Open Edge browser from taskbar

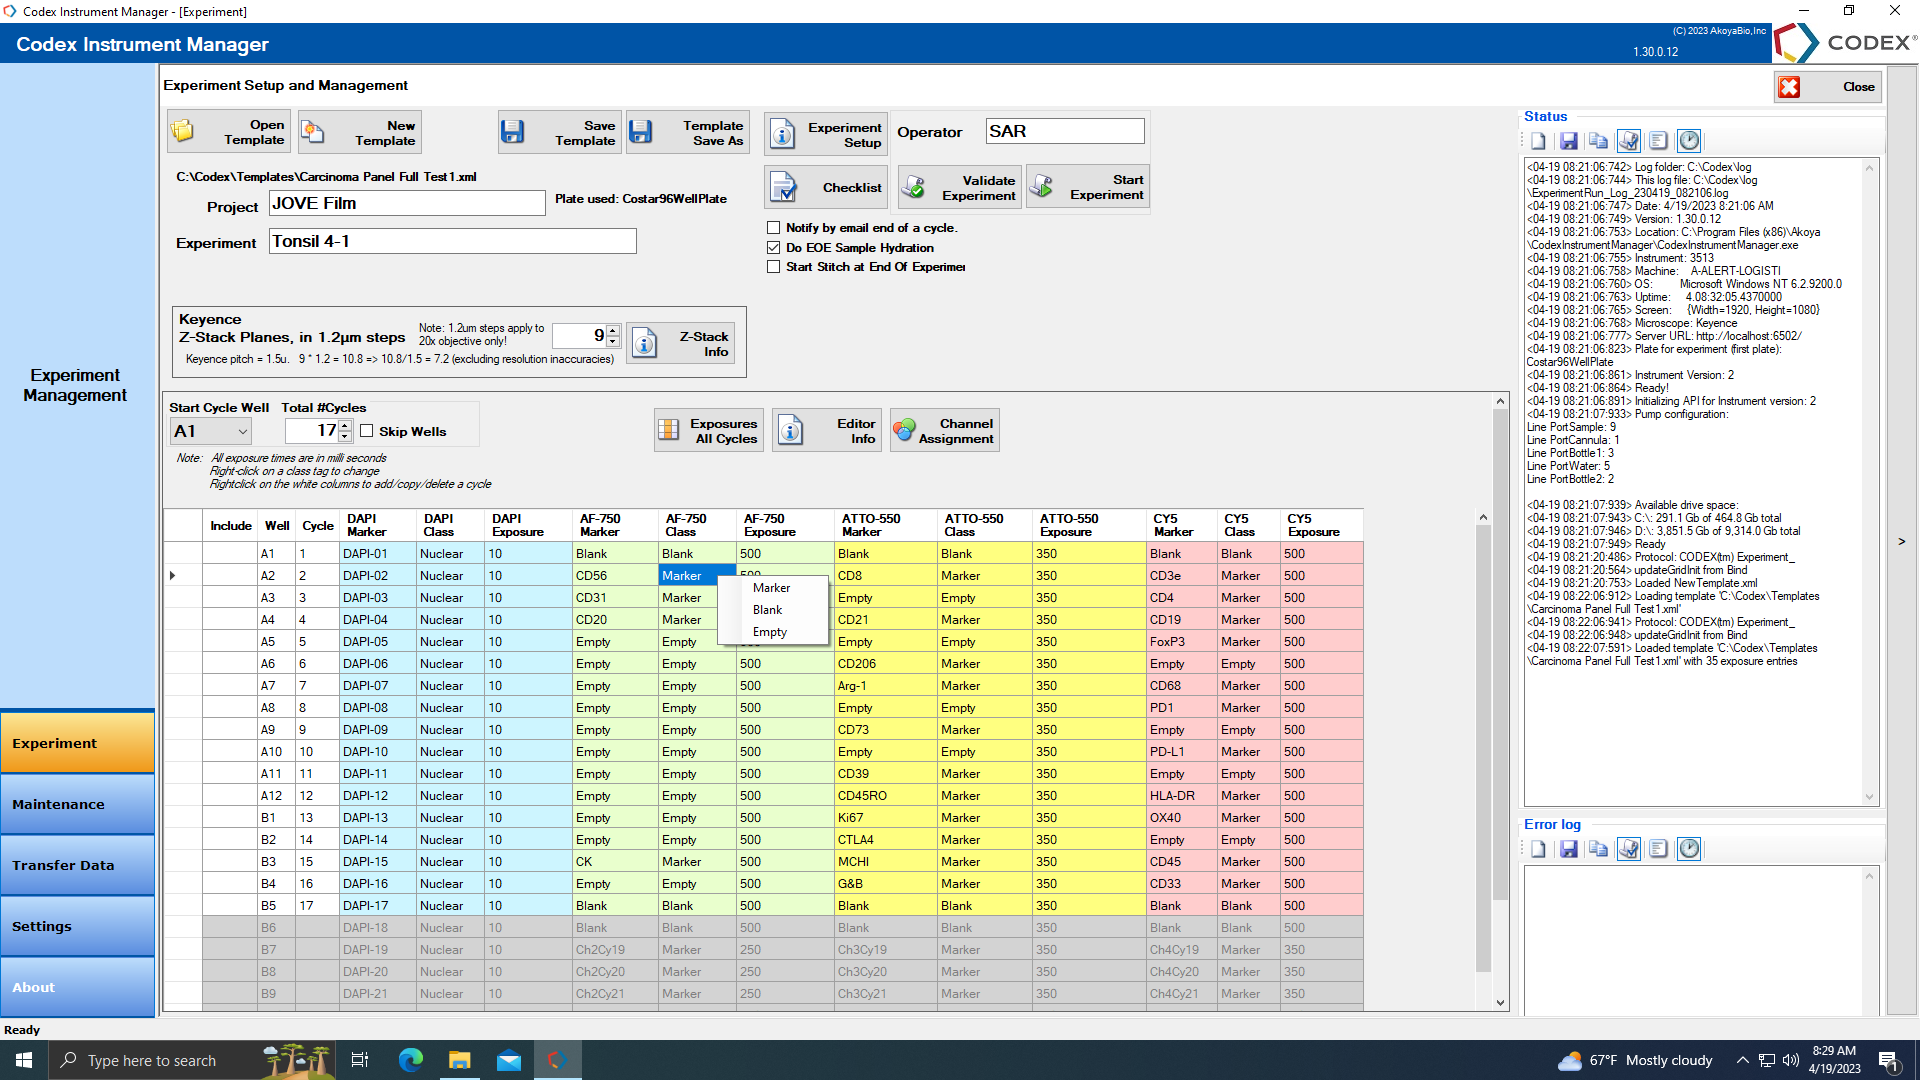pyautogui.click(x=410, y=1060)
